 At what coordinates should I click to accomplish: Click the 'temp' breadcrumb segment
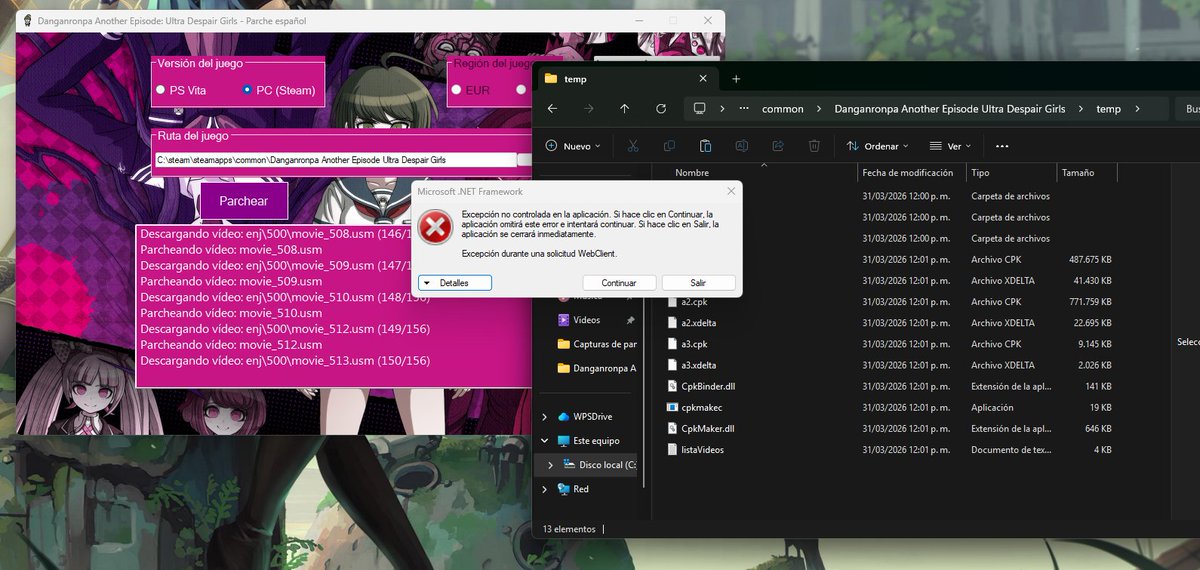(x=1109, y=108)
